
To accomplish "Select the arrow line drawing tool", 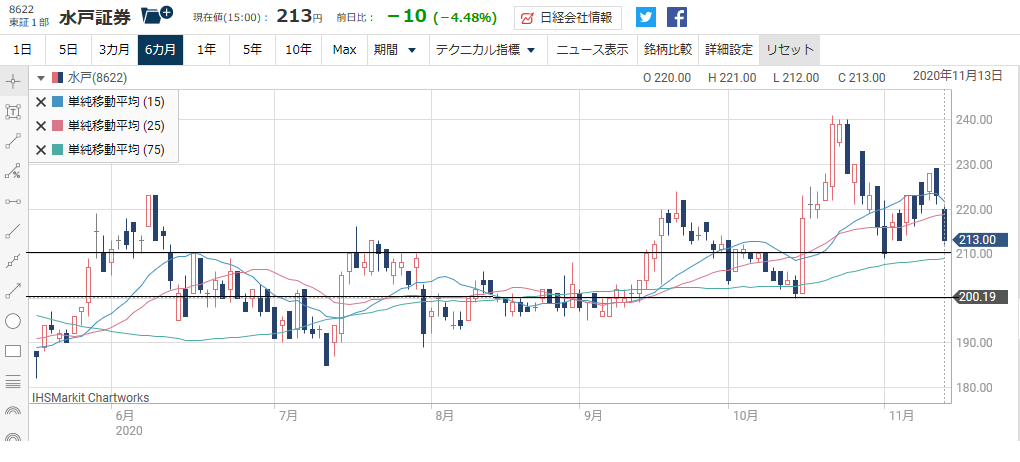I will point(13,291).
